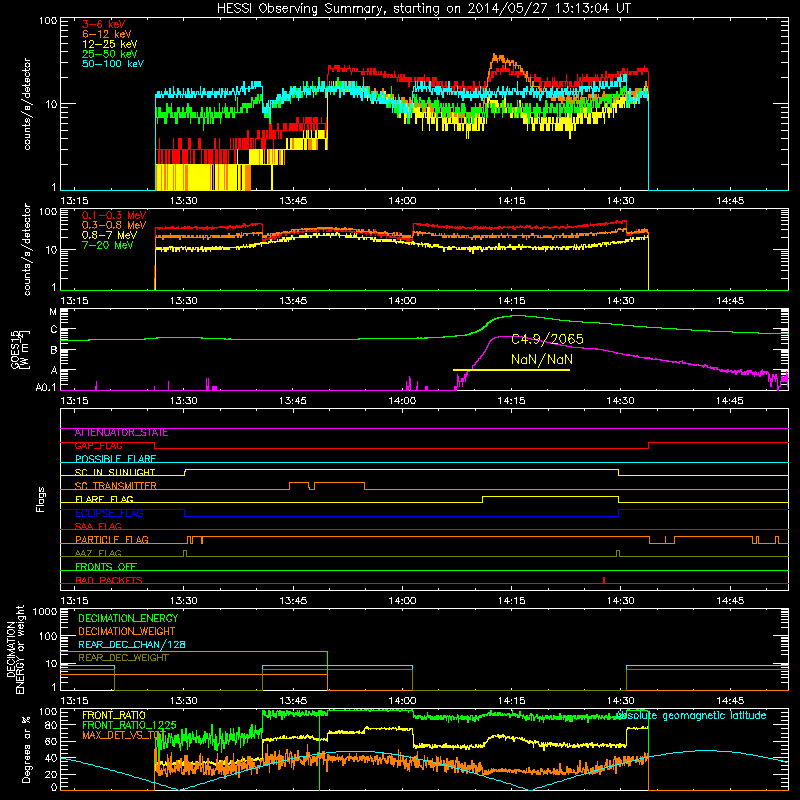Click the 13:30 tick label under Flags panel
Viewport: 800px width, 800px height.
point(184,601)
